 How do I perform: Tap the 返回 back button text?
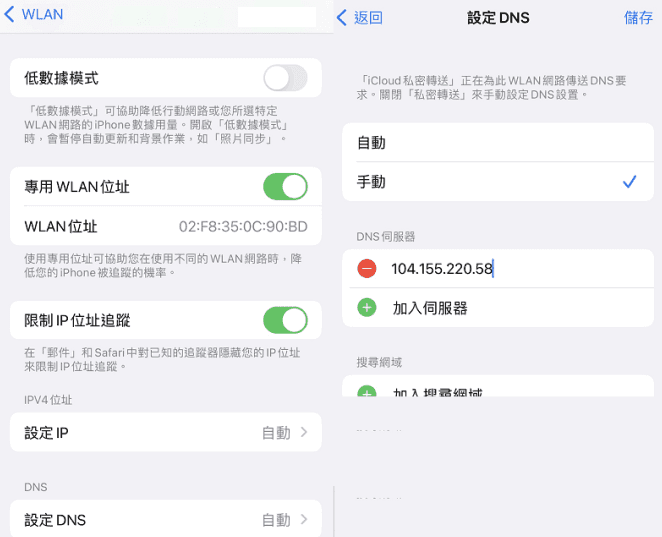pyautogui.click(x=368, y=18)
